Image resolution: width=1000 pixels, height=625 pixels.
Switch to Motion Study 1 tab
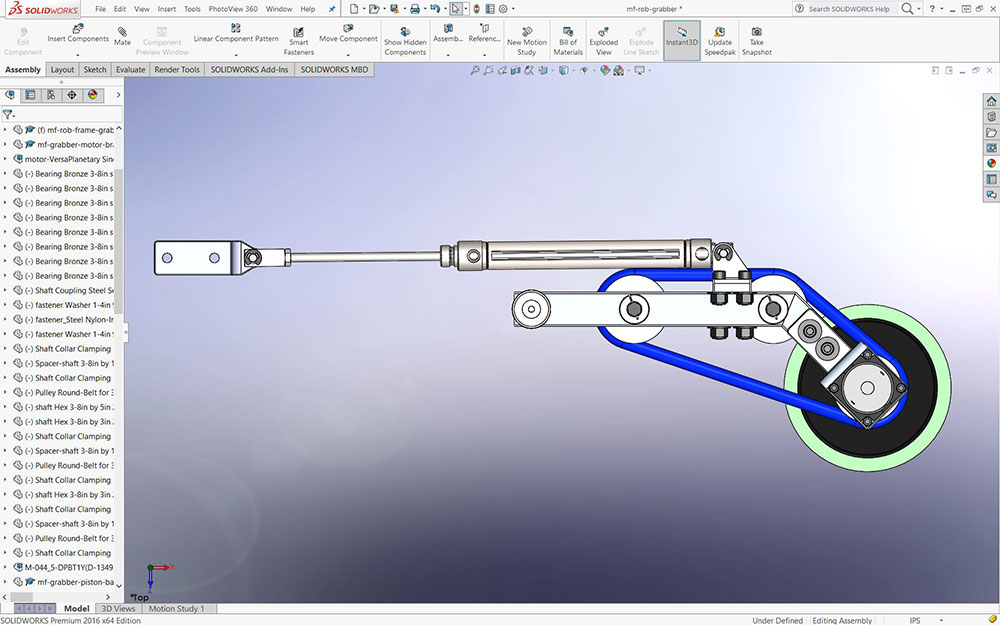click(x=176, y=608)
